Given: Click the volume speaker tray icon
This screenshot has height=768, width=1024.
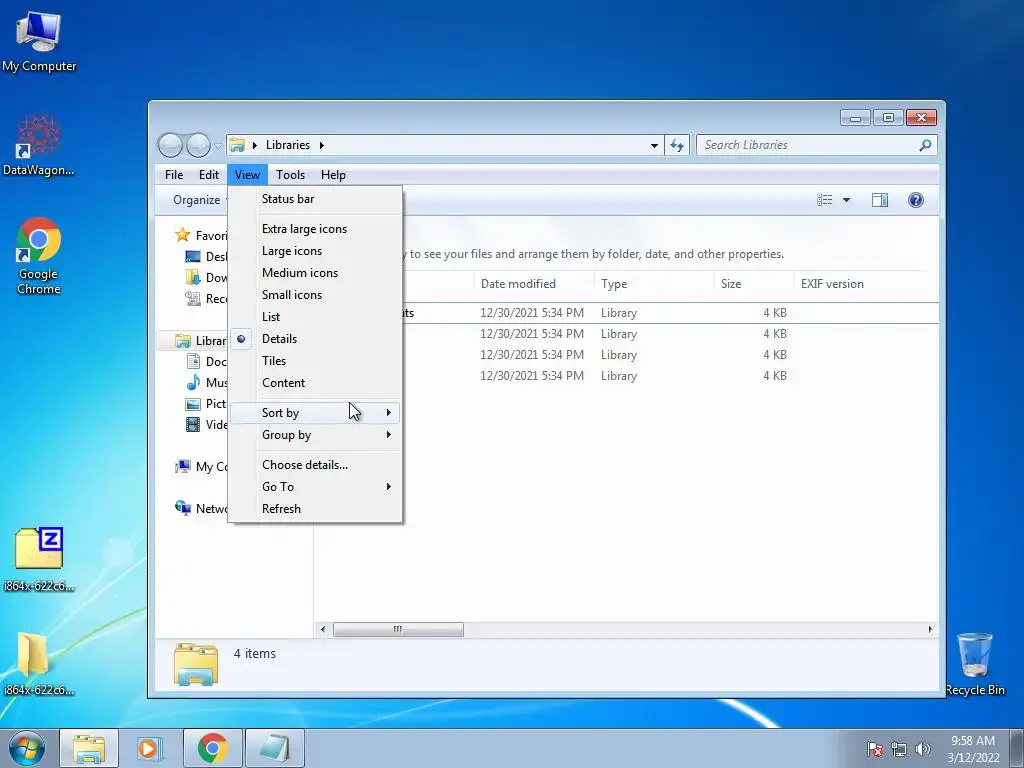Looking at the screenshot, I should click(x=922, y=748).
